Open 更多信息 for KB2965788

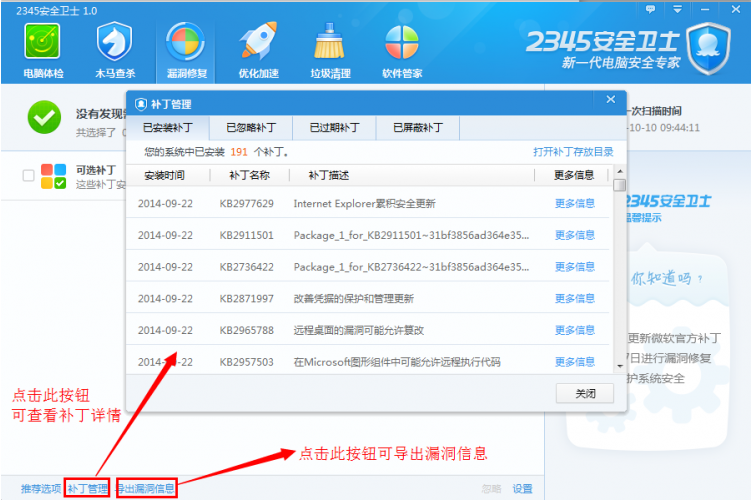tap(575, 330)
